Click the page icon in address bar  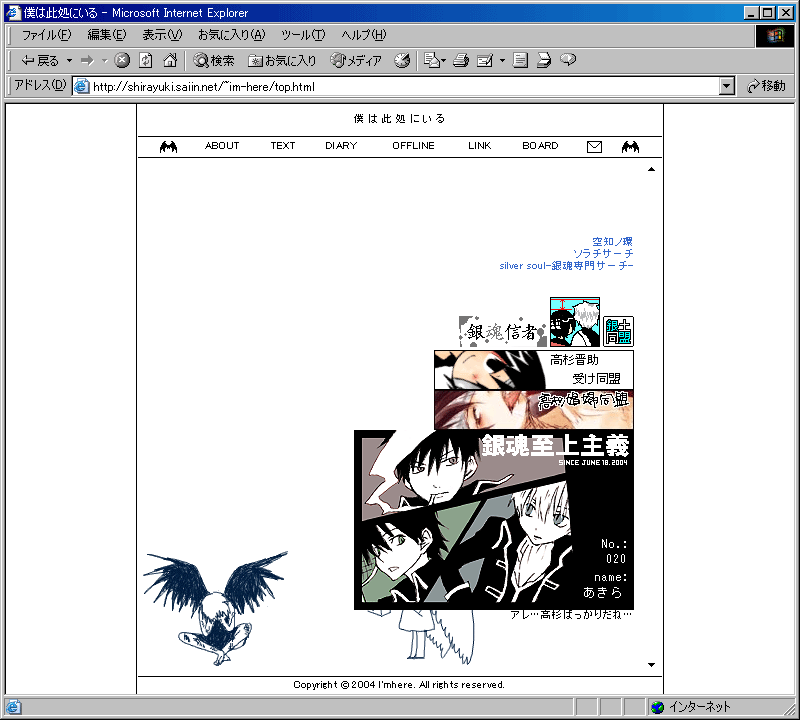pyautogui.click(x=82, y=86)
